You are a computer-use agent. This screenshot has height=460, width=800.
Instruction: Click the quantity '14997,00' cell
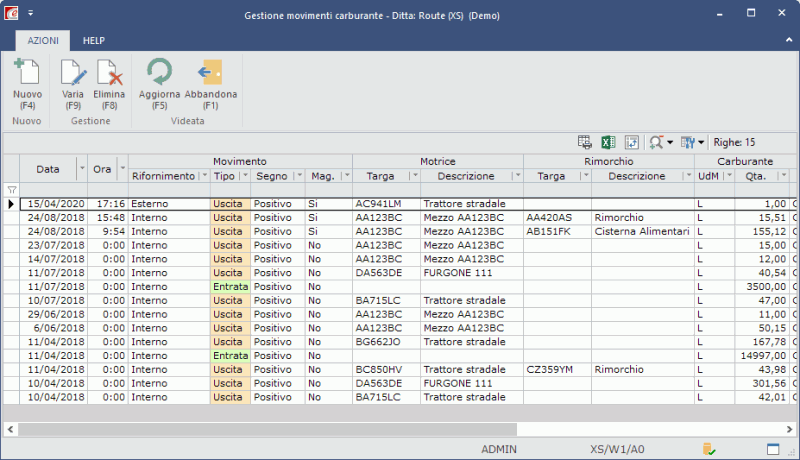click(762, 355)
